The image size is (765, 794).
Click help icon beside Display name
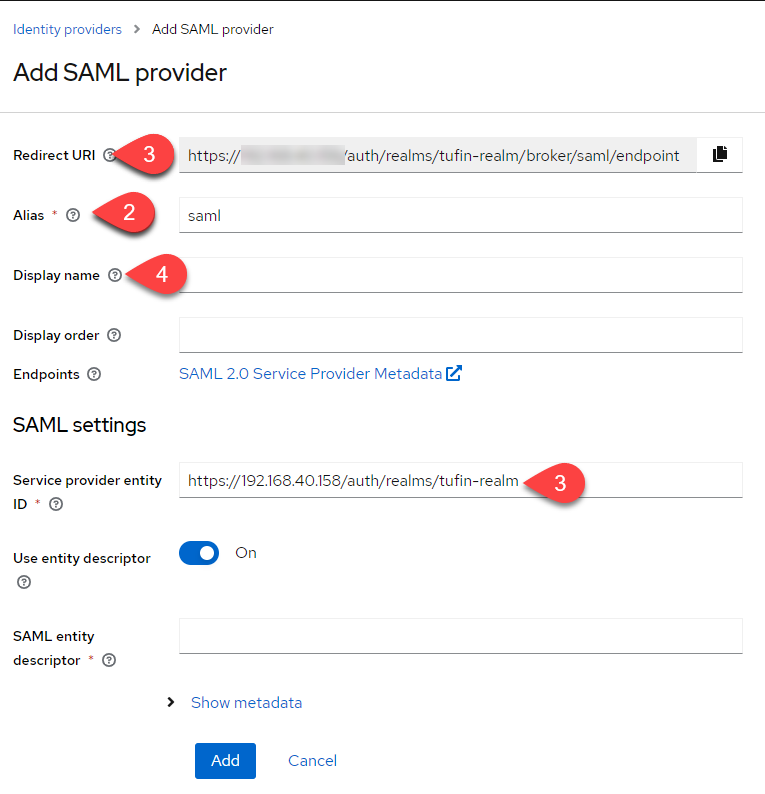114,275
